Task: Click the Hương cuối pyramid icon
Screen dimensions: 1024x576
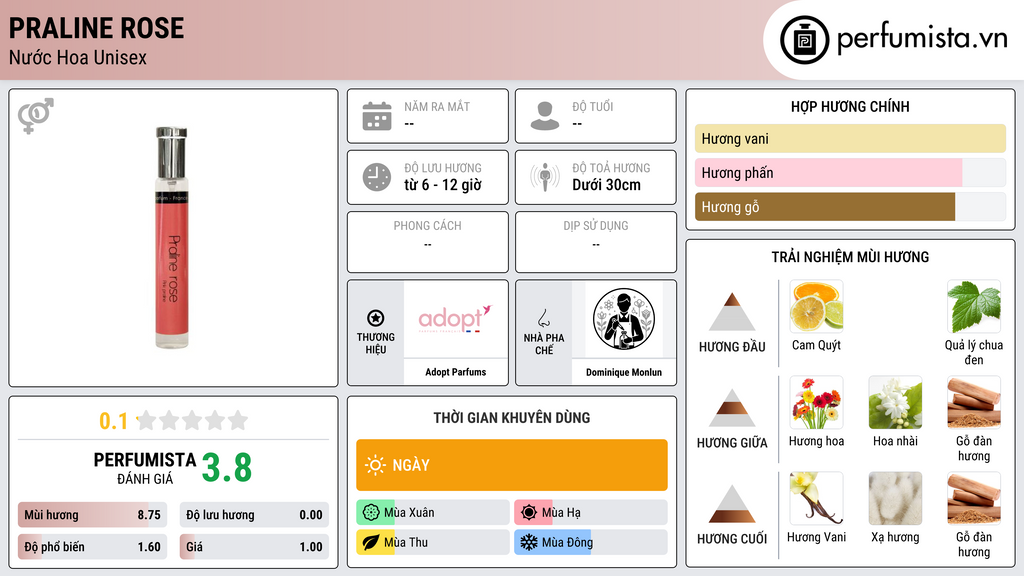Action: pos(732,504)
